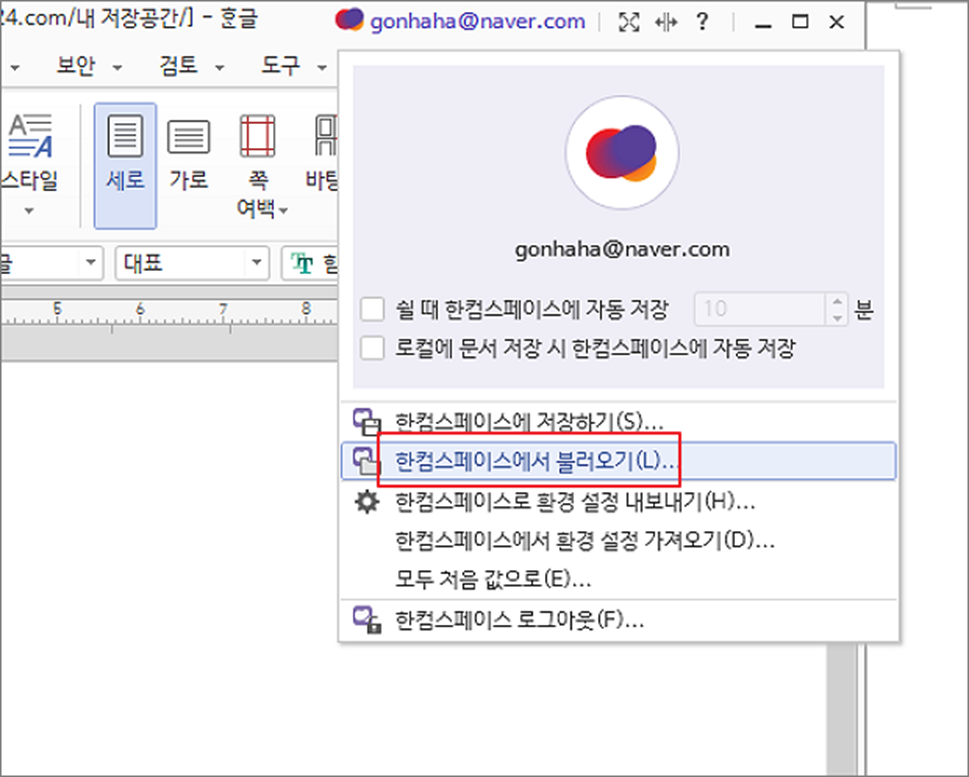The width and height of the screenshot is (969, 777).
Task: Open the 보안 menu
Action: coord(76,66)
